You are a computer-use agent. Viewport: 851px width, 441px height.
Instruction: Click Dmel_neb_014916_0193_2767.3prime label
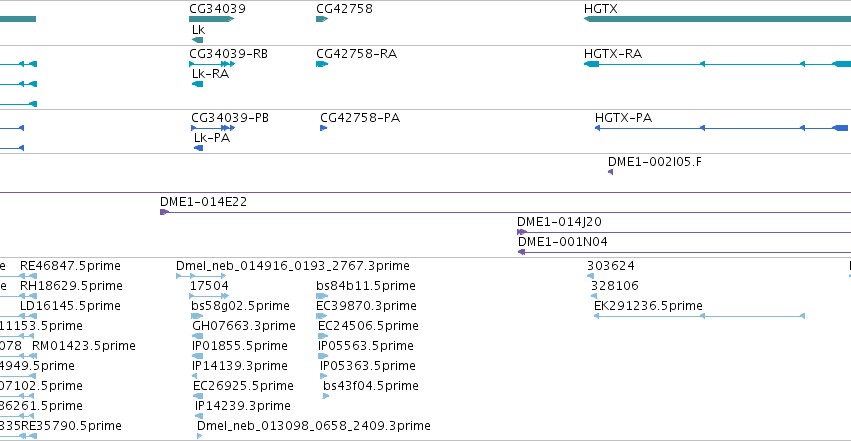pos(293,266)
